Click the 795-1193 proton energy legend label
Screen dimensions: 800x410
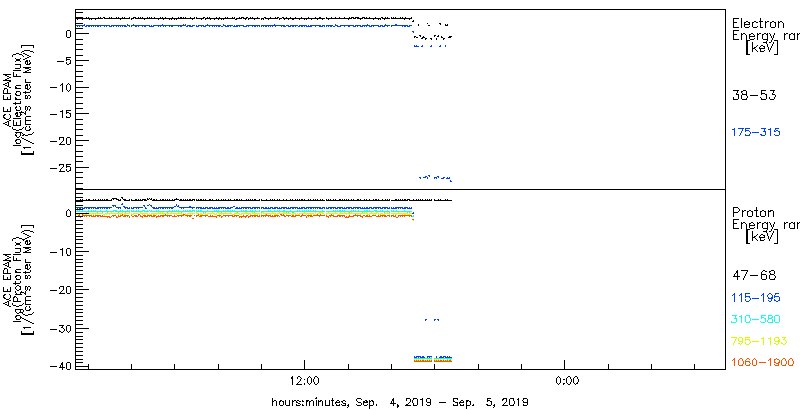tap(760, 341)
